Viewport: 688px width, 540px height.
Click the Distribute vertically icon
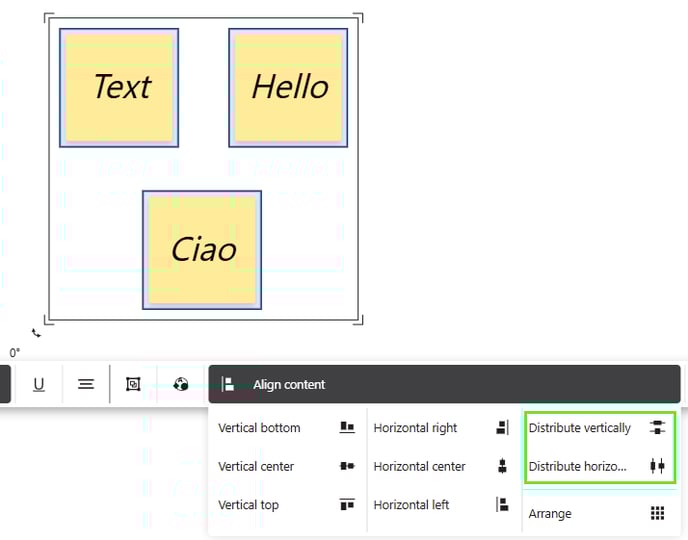coord(657,427)
